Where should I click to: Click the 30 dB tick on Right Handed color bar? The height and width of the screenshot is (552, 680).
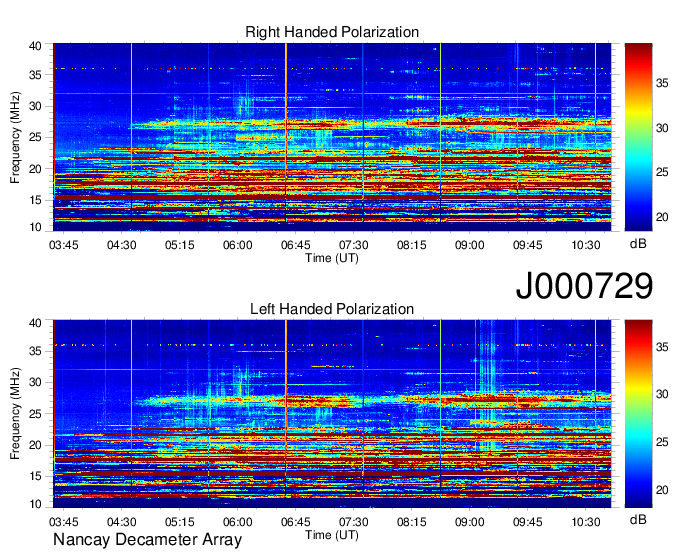click(x=662, y=128)
